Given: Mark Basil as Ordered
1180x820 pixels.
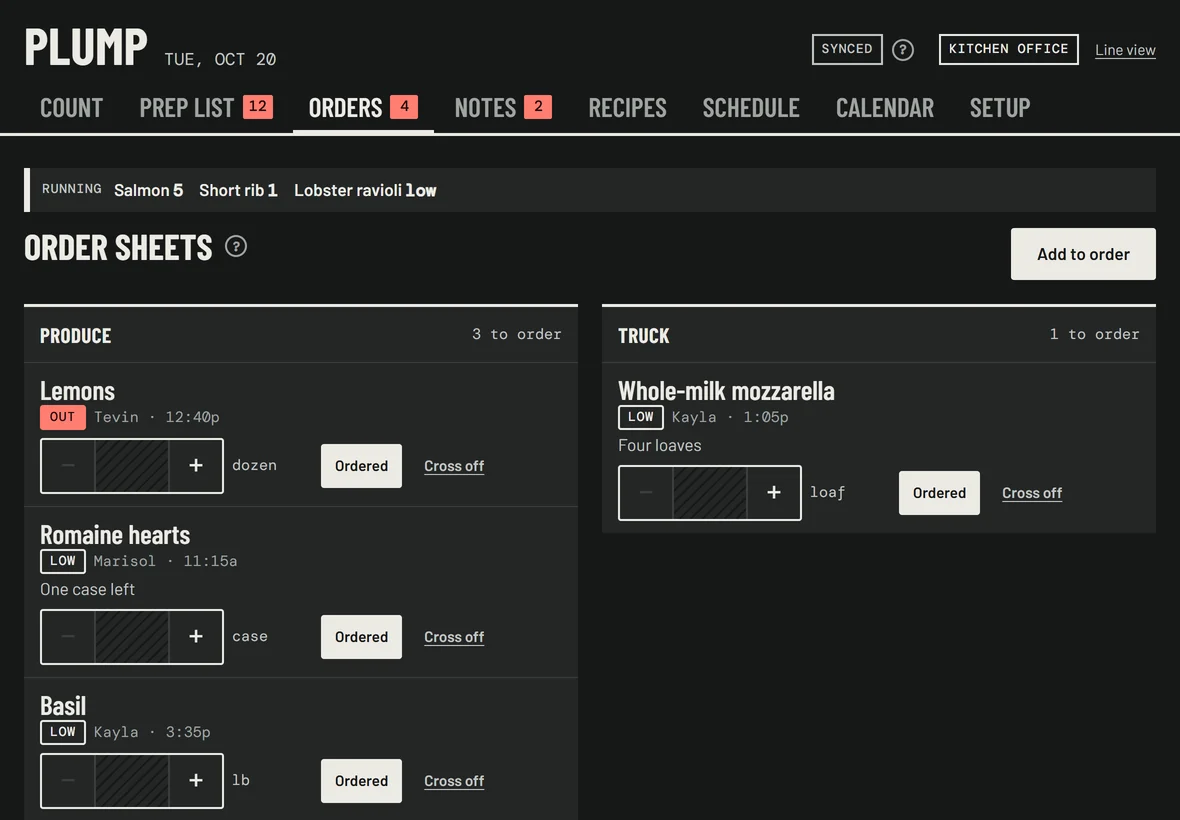Looking at the screenshot, I should click(x=361, y=781).
